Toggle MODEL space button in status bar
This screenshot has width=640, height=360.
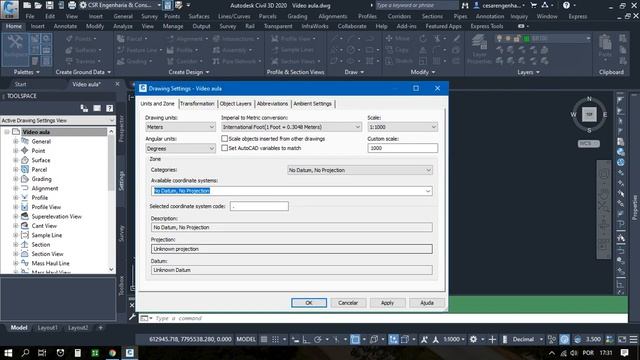(x=246, y=339)
